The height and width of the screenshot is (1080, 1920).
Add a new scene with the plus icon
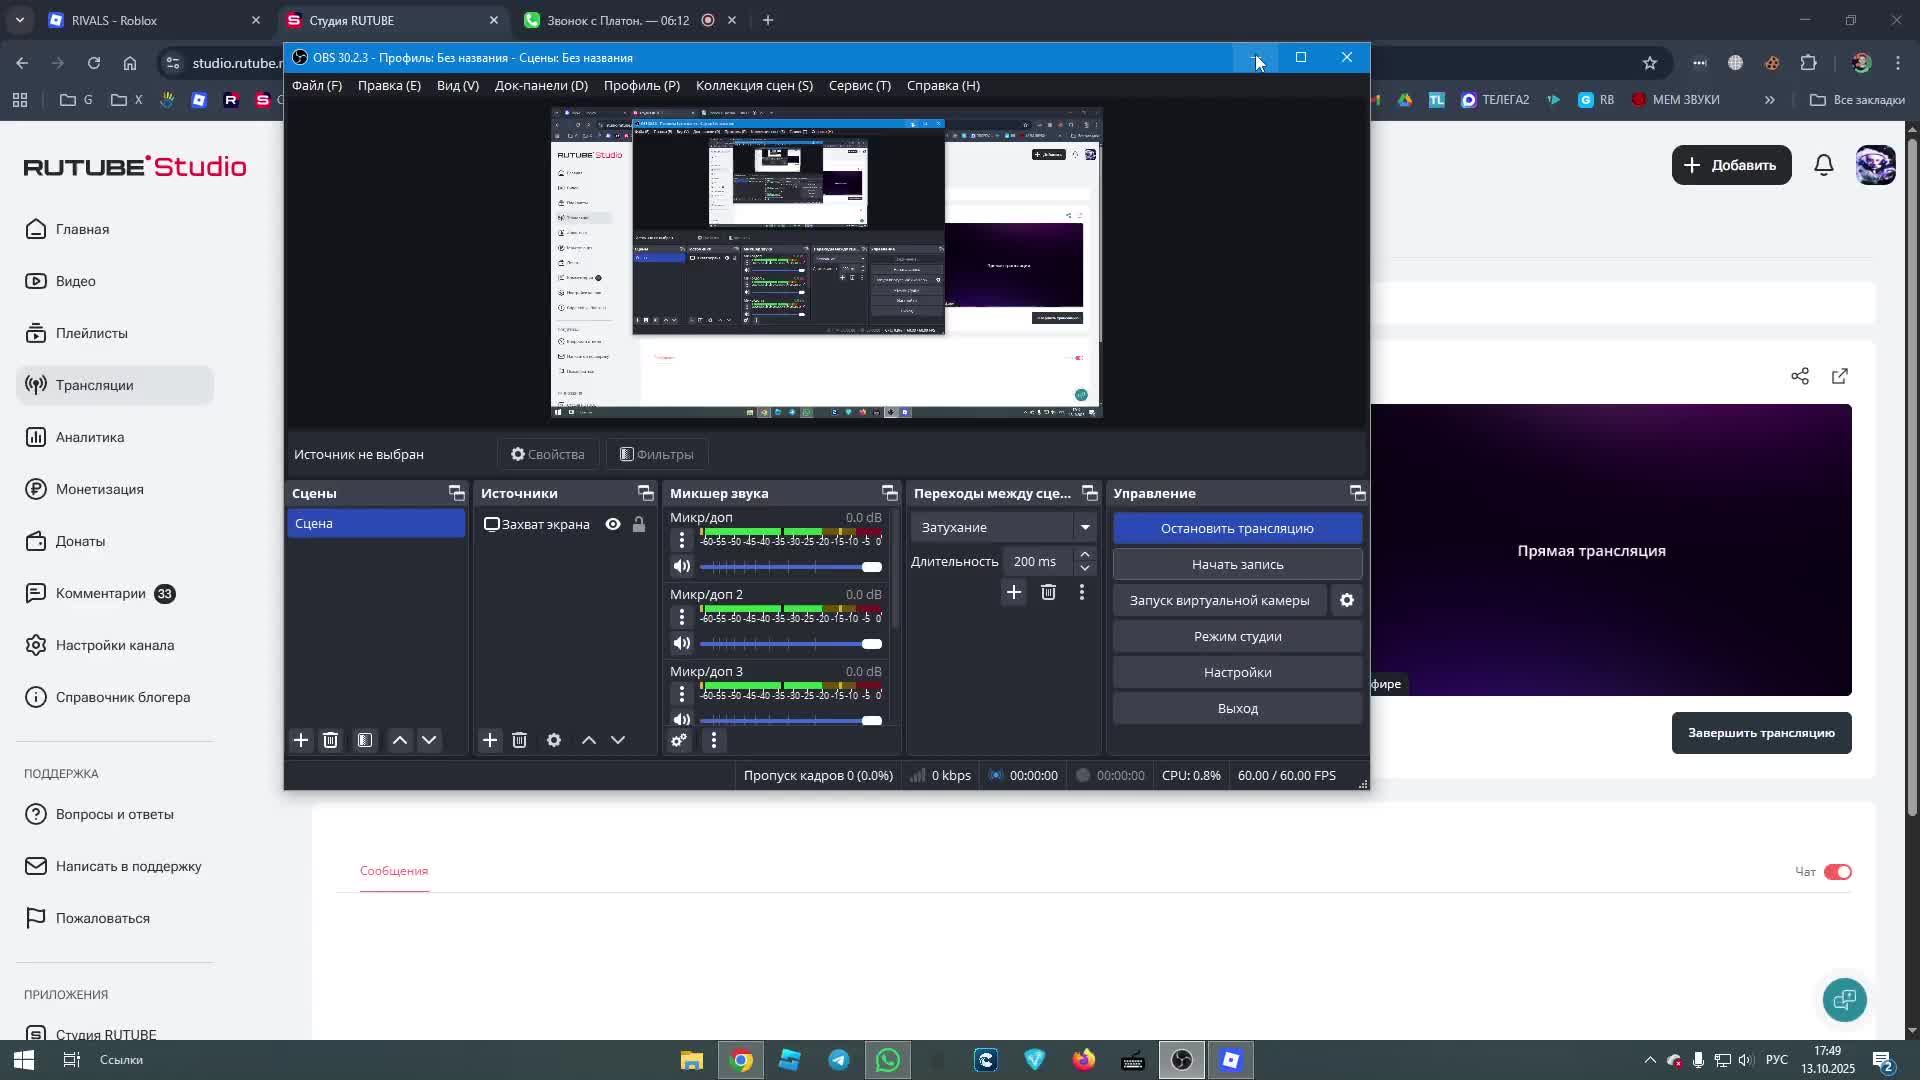pos(301,740)
